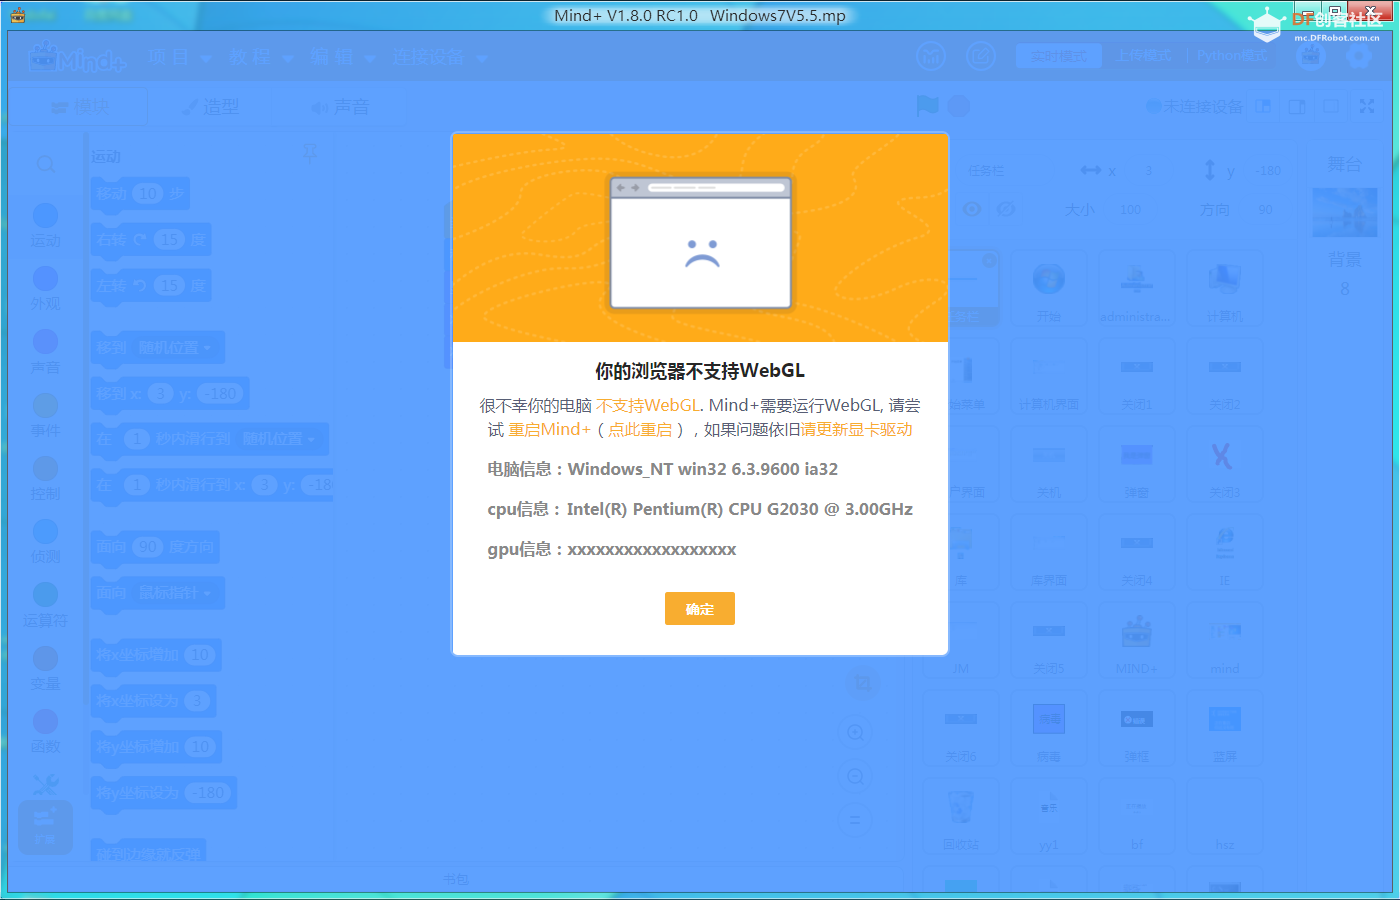The image size is (1400, 900).
Task: Select the 变量 block category
Action: 45,668
